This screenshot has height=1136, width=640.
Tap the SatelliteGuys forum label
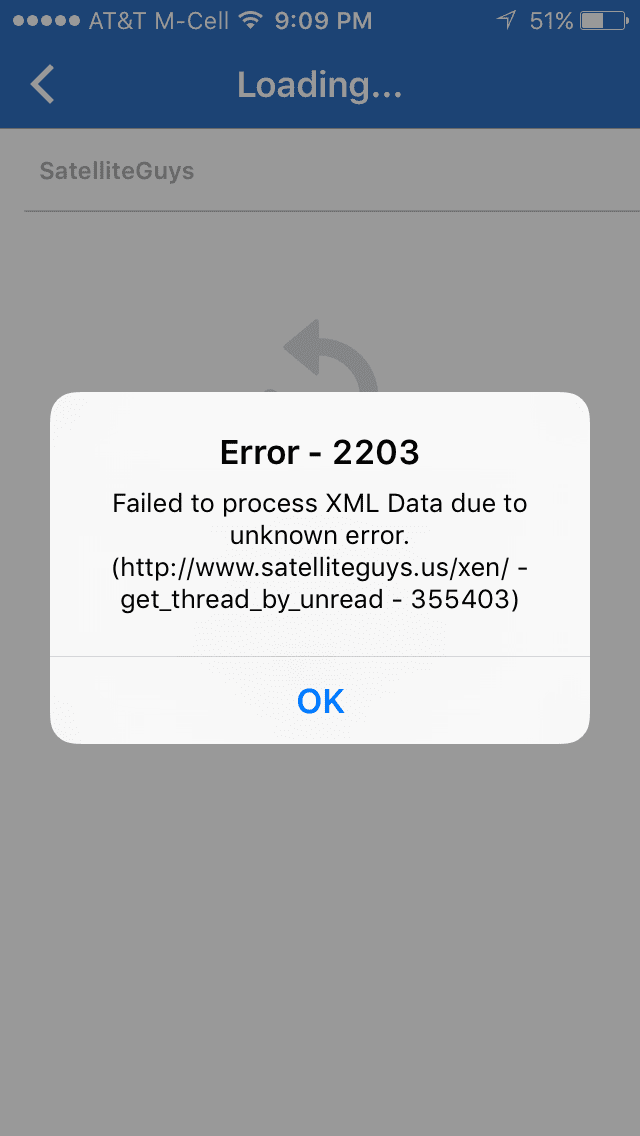point(117,171)
